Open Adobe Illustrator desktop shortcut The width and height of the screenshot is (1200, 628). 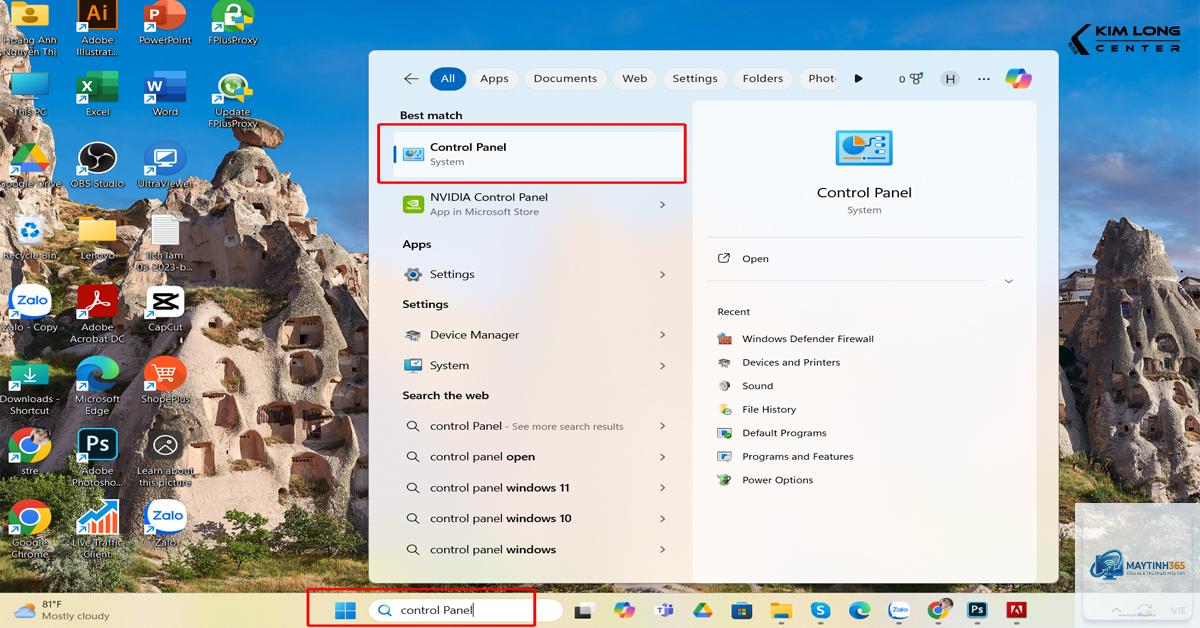[97, 26]
